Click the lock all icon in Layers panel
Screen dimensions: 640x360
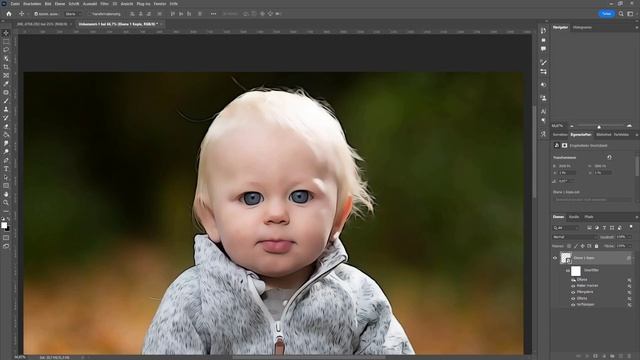(596, 246)
